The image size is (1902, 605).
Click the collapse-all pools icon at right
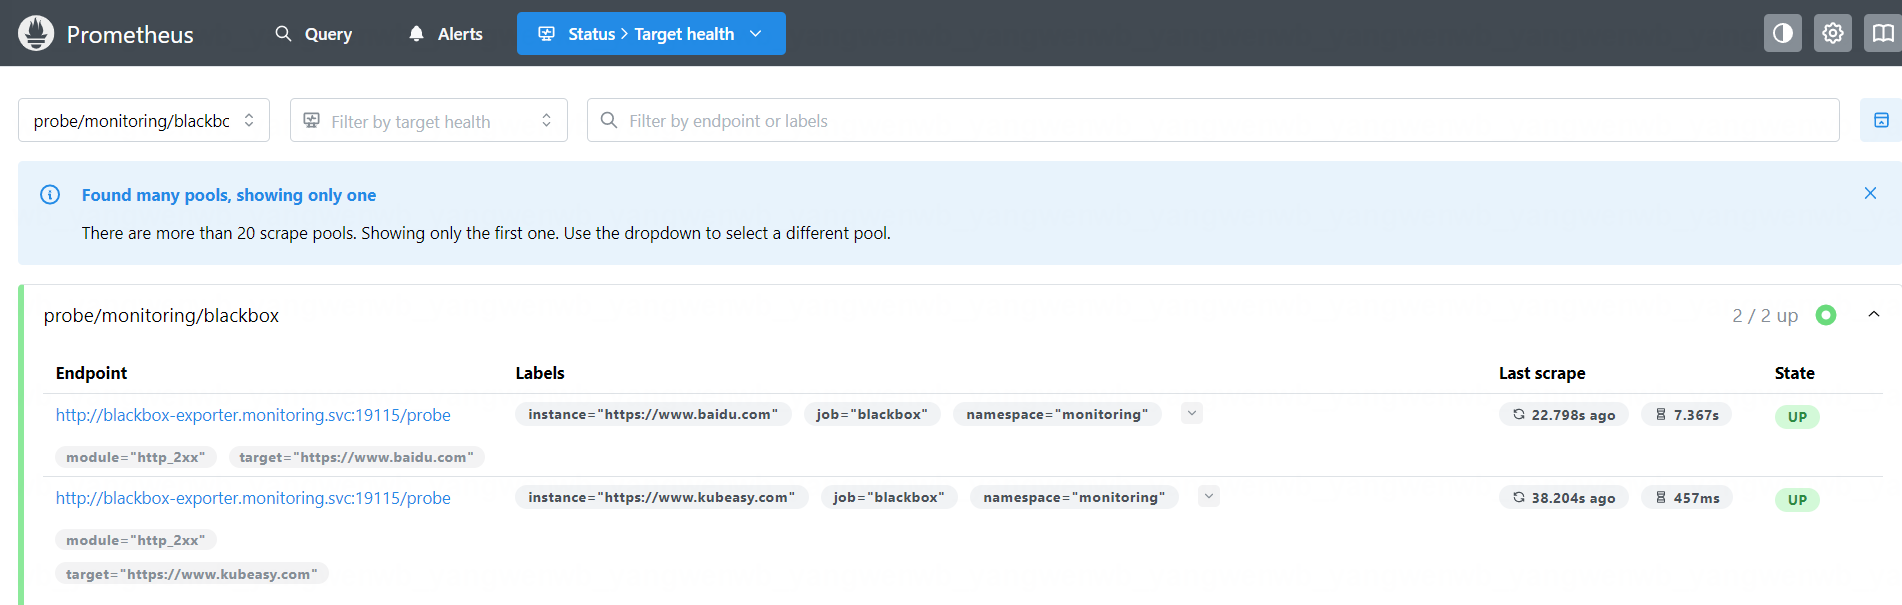coord(1880,120)
